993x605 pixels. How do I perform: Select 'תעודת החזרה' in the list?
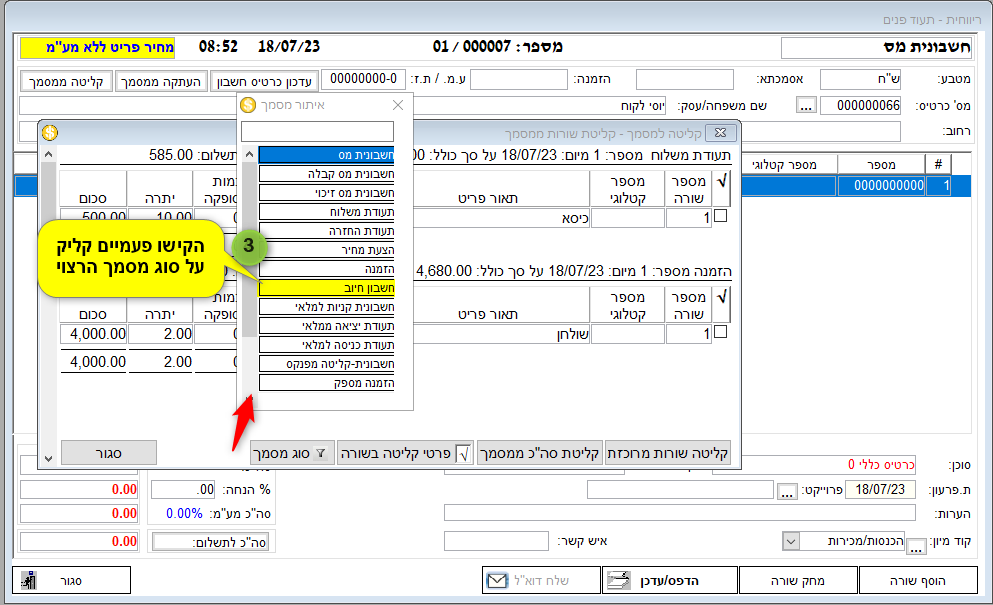326,231
